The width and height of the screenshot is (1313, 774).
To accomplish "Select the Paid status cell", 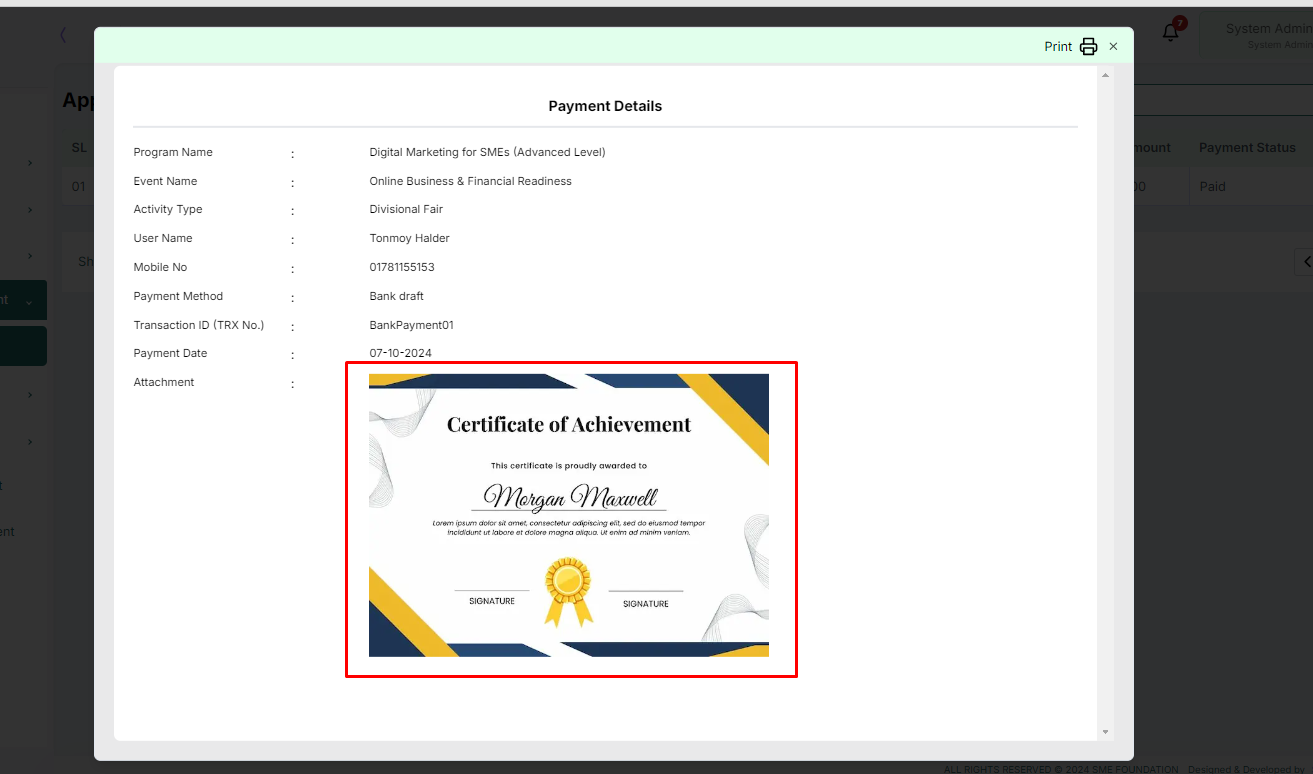I will pyautogui.click(x=1212, y=186).
